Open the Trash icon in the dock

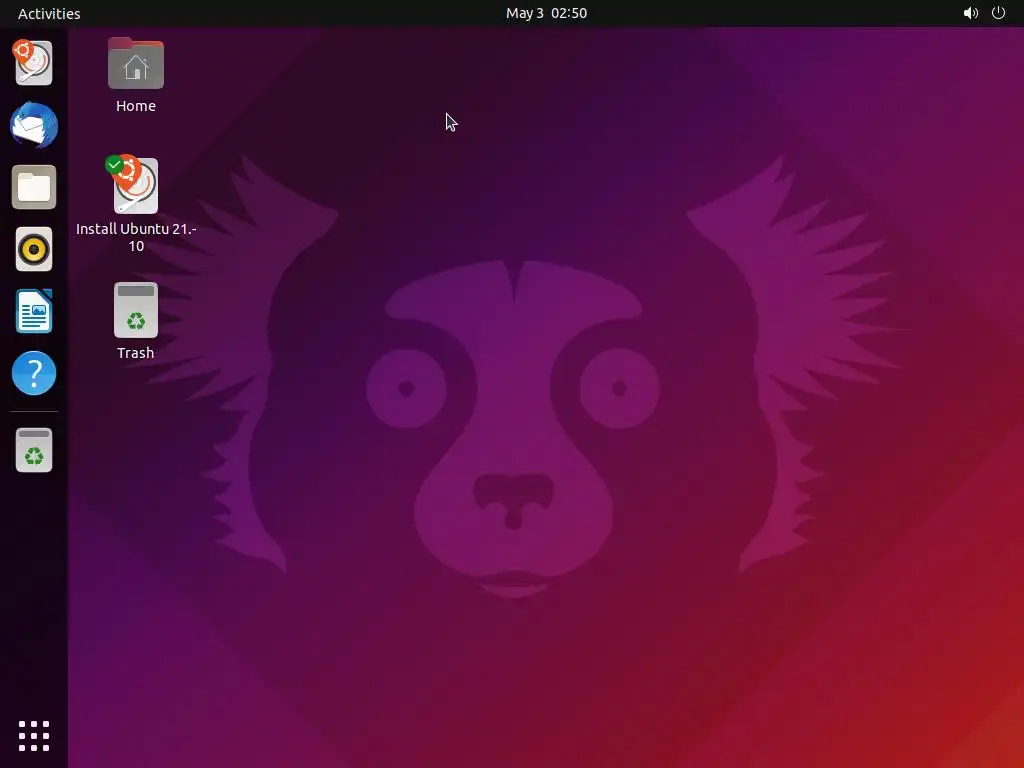tap(34, 450)
